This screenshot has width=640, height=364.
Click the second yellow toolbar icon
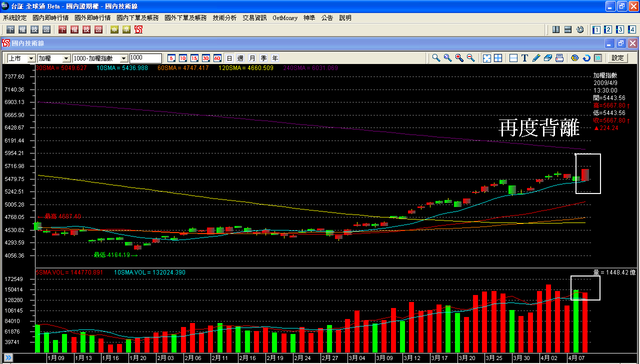pyautogui.click(x=127, y=30)
